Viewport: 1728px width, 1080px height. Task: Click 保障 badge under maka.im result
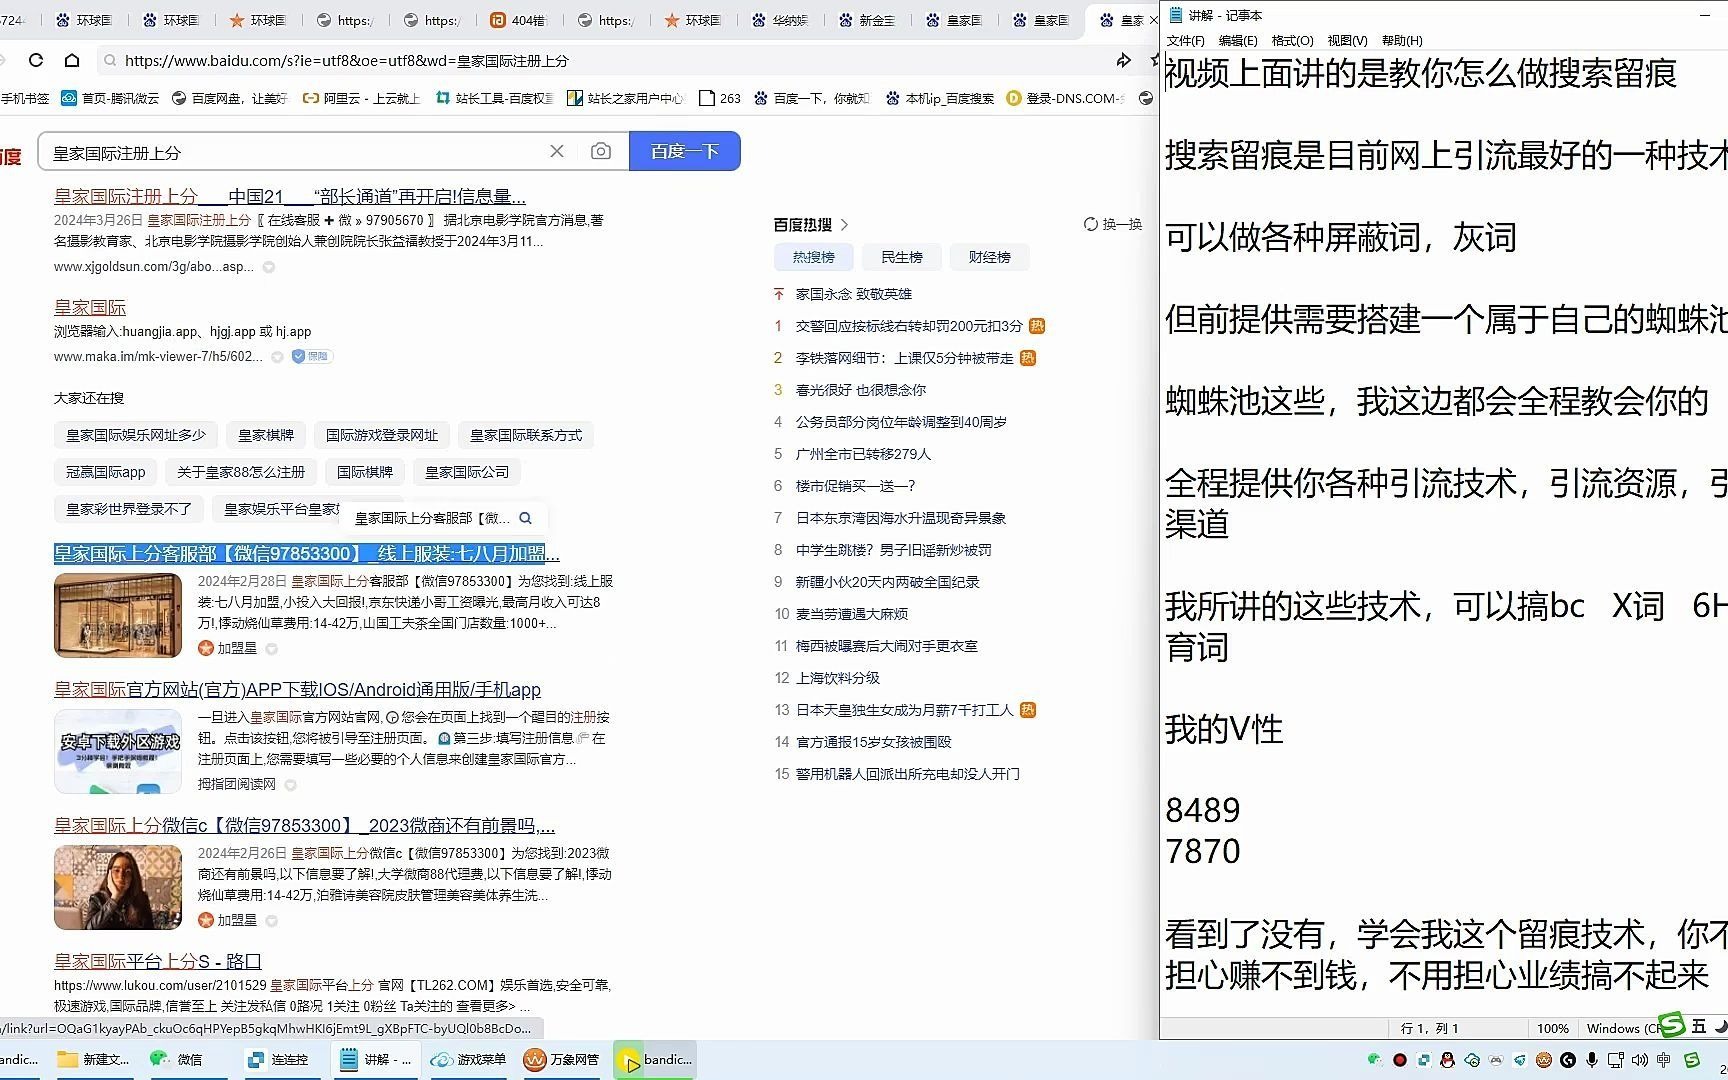pos(312,356)
